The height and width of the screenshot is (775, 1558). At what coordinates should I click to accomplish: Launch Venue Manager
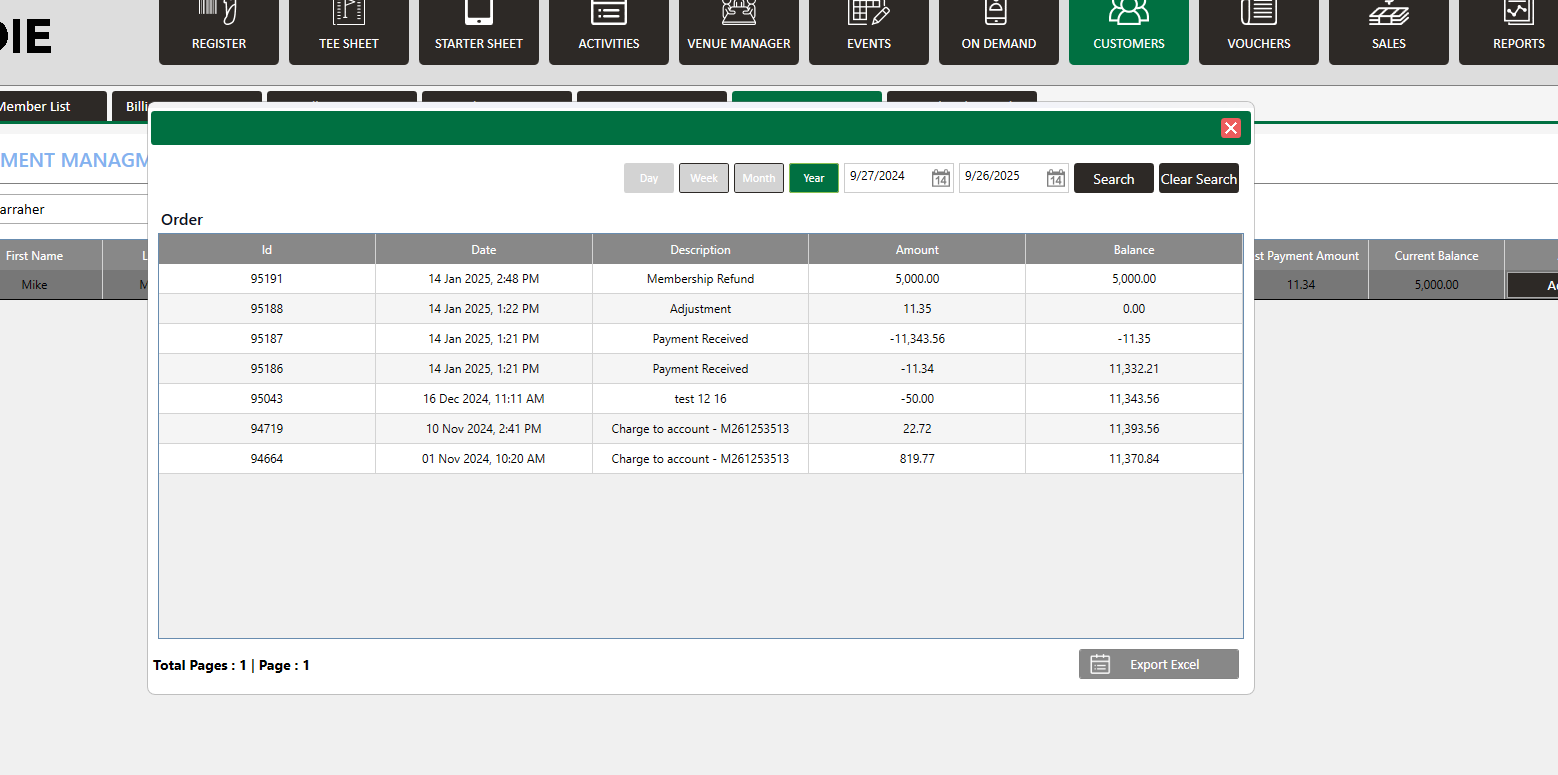tap(739, 32)
